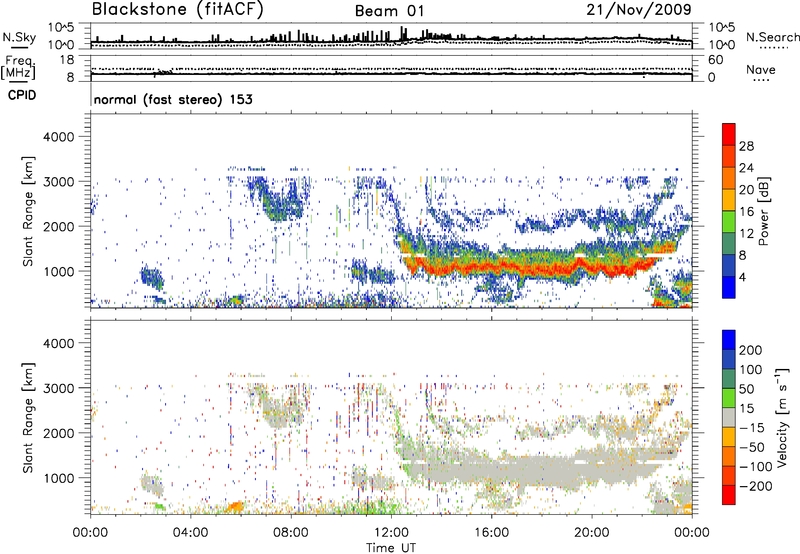Screen dimensions: 800x554
Task: Click the '16' power colorbar tick
Action: pyautogui.click(x=746, y=212)
